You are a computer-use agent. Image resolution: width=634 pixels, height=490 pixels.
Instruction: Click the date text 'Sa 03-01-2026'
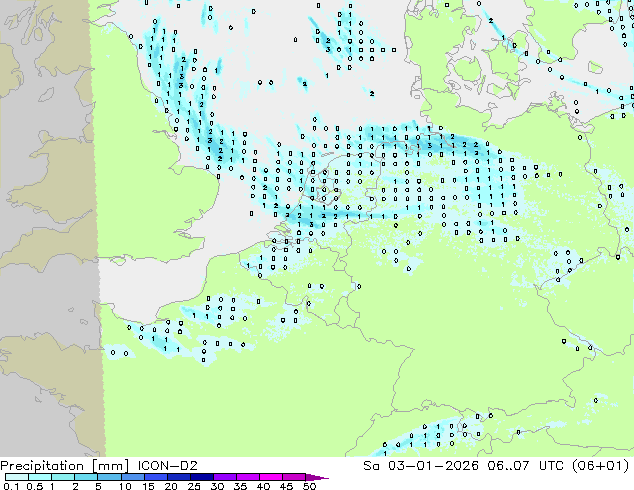point(421,466)
